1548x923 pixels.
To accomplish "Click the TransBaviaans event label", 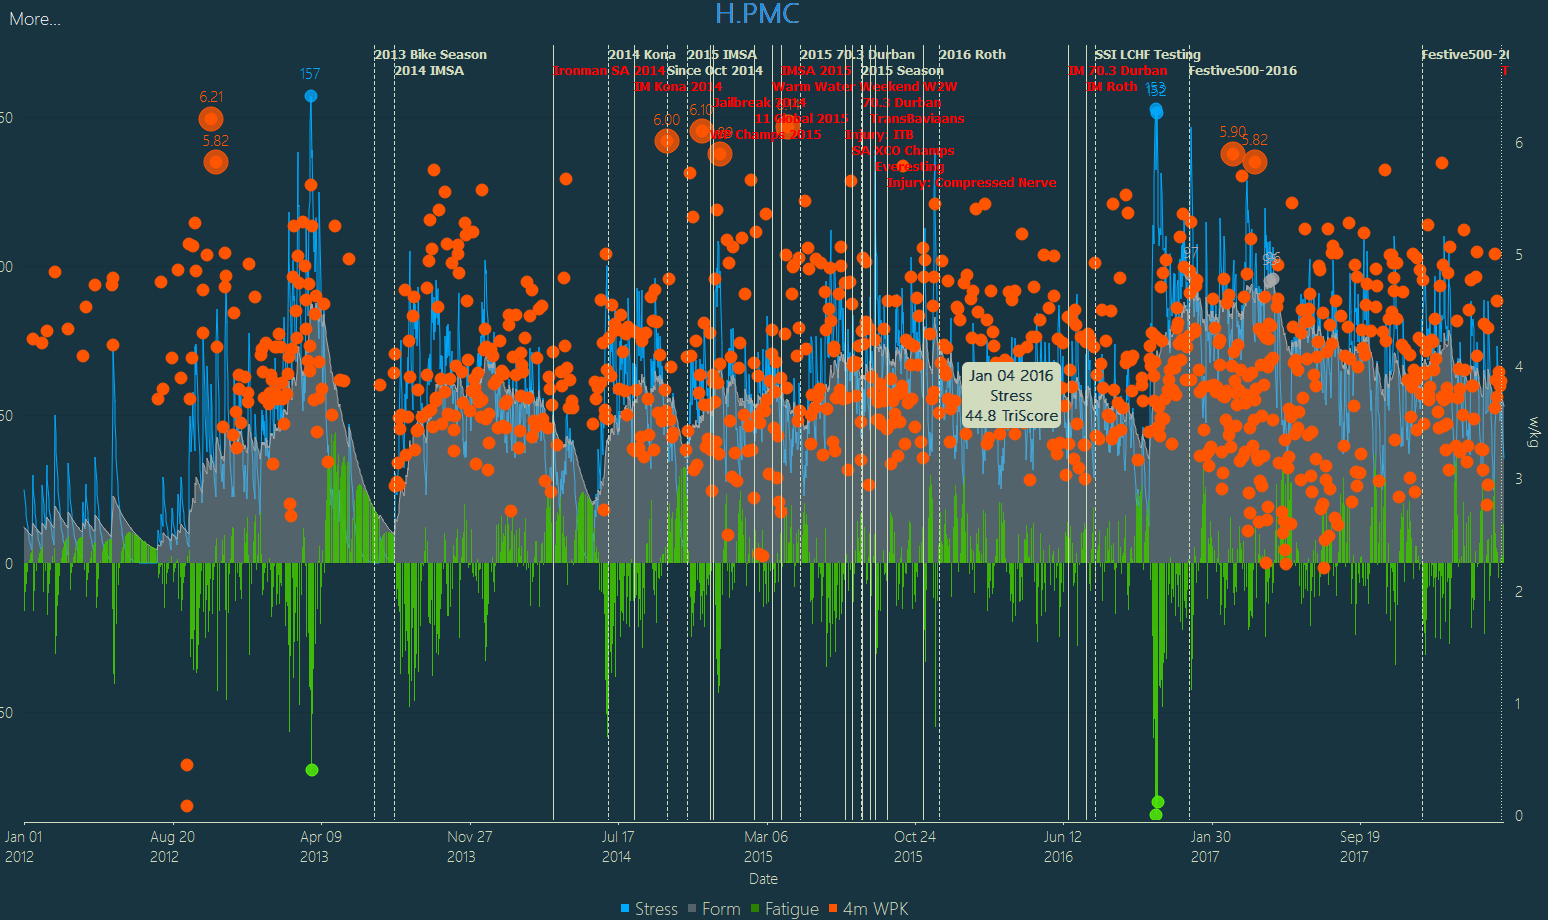I will coord(917,119).
